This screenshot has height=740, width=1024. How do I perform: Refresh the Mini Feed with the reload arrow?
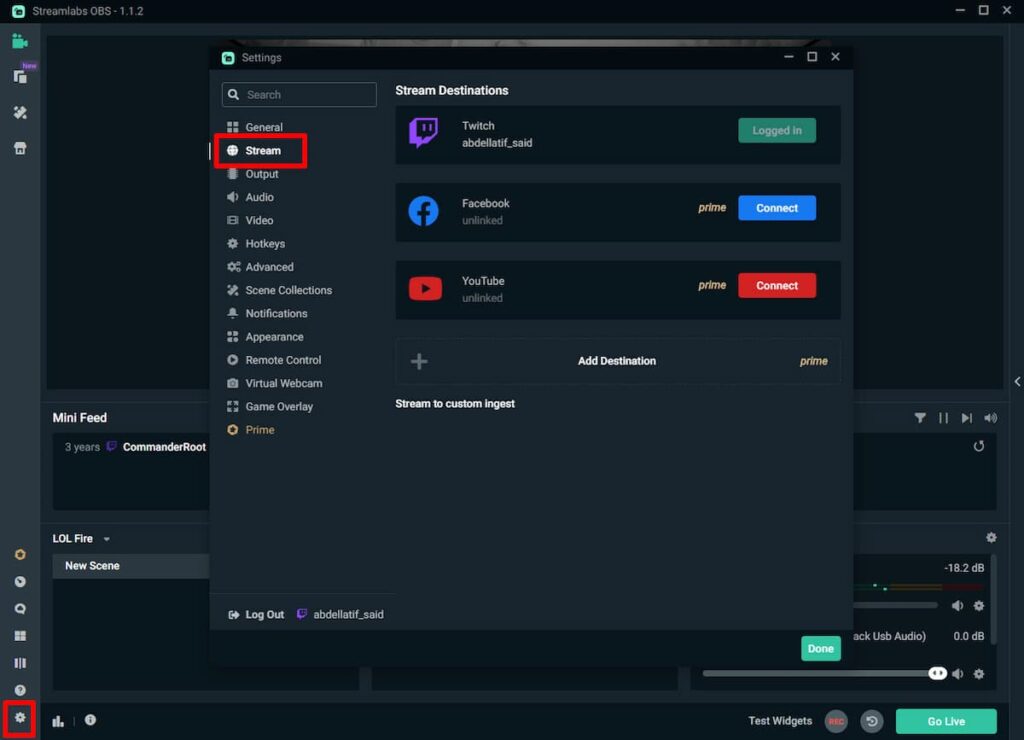978,446
